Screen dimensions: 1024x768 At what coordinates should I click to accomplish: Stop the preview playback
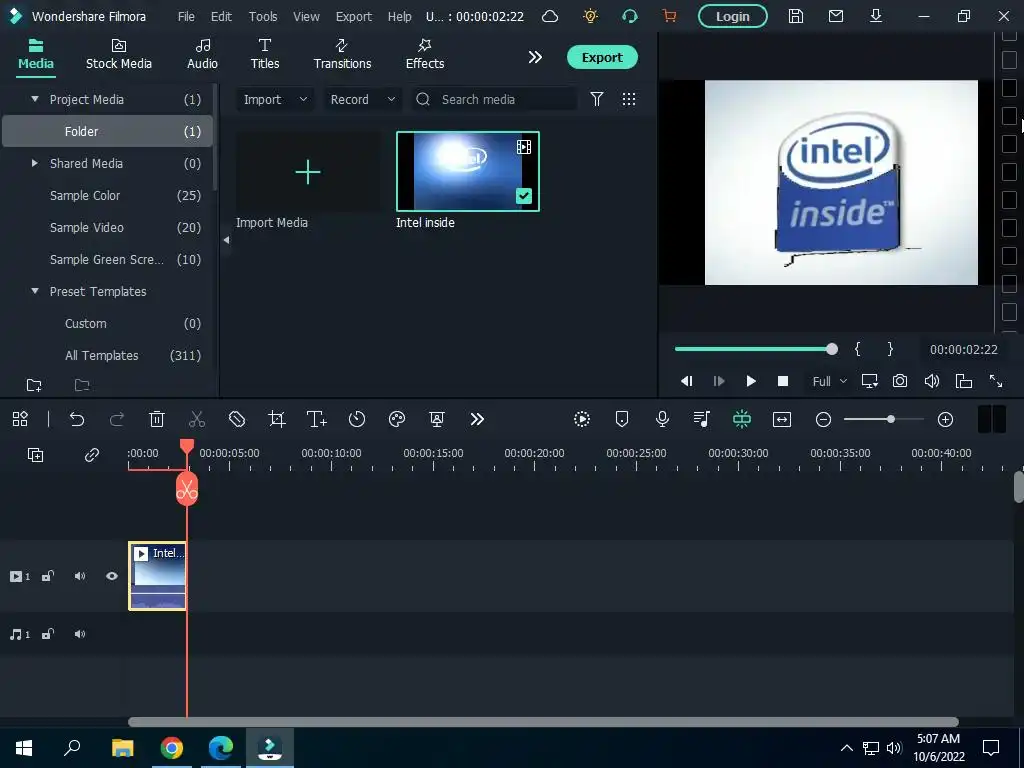783,381
